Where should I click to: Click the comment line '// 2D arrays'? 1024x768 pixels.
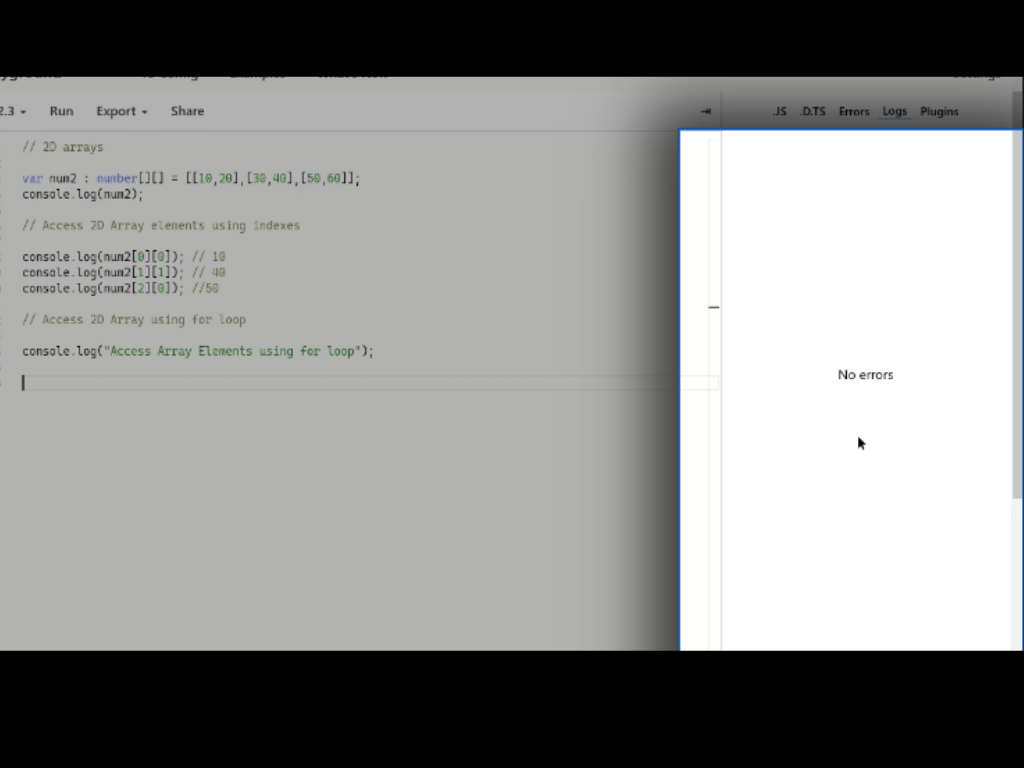[63, 146]
